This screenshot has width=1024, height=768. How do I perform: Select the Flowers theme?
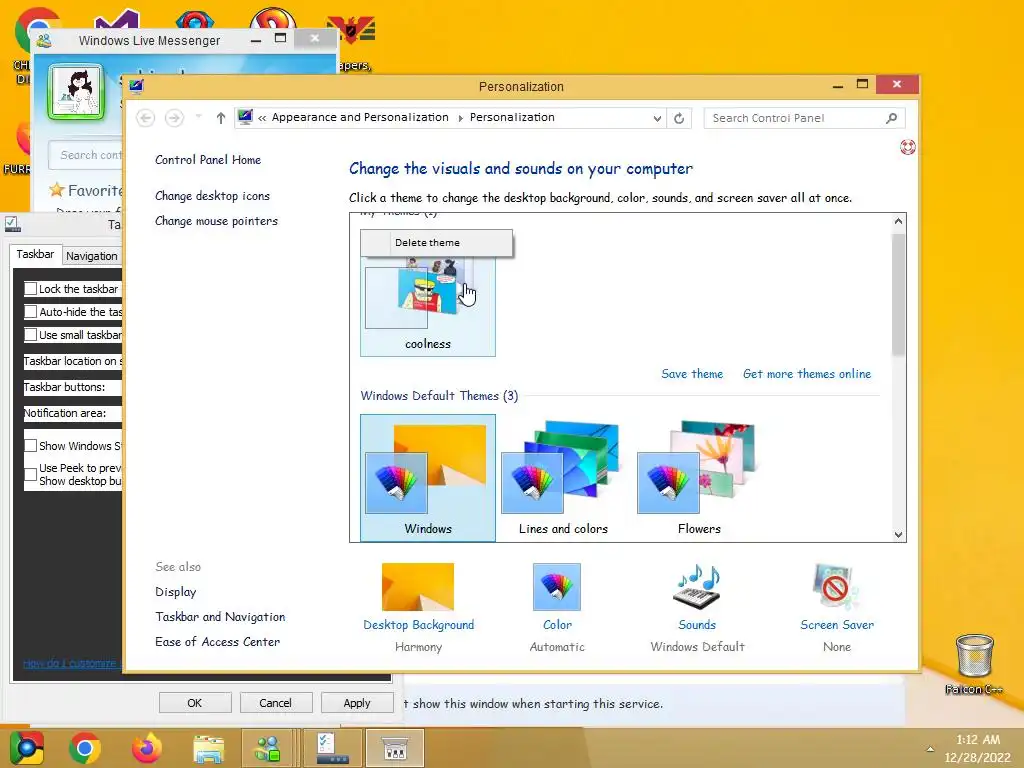tap(699, 478)
